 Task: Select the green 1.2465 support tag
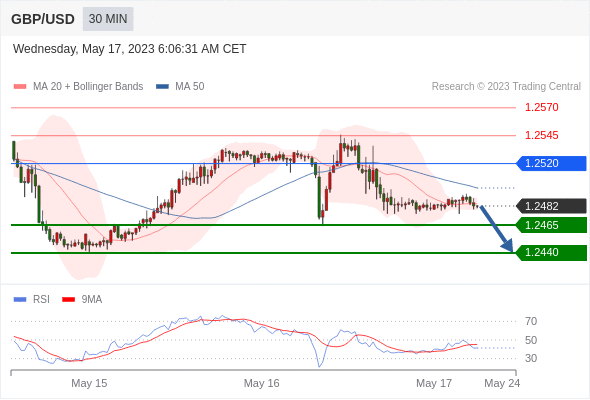[x=551, y=225]
